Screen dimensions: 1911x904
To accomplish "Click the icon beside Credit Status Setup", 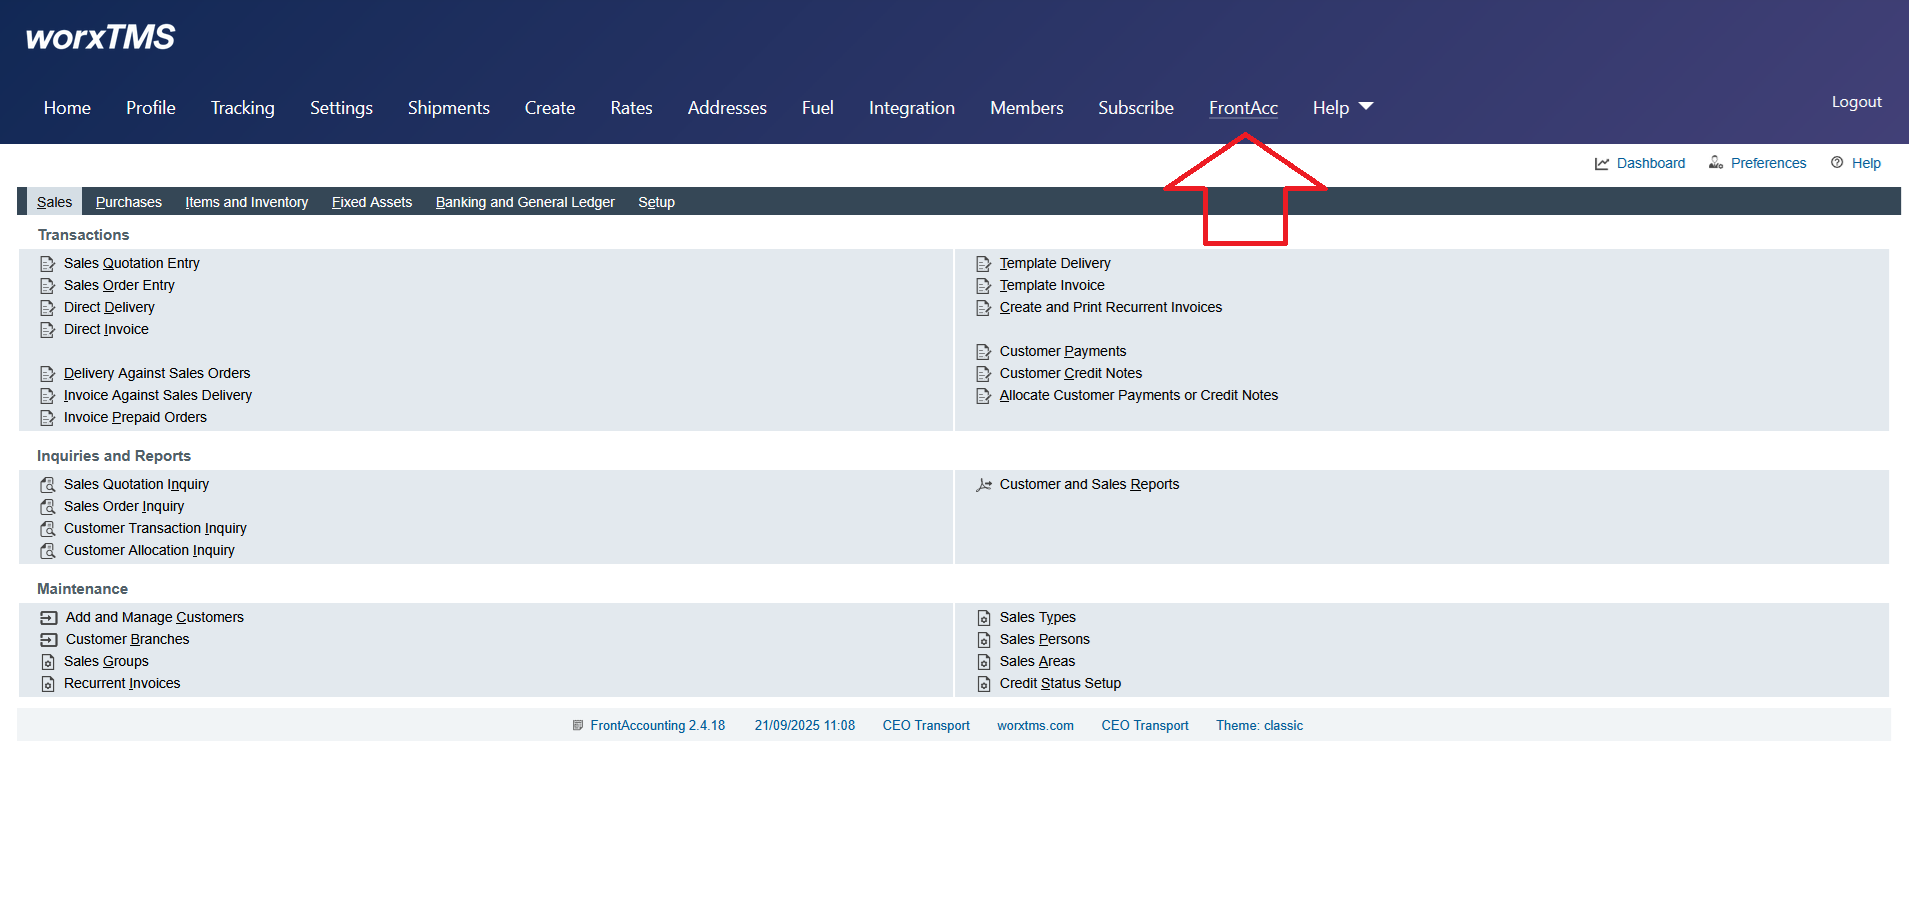I will 983,684.
